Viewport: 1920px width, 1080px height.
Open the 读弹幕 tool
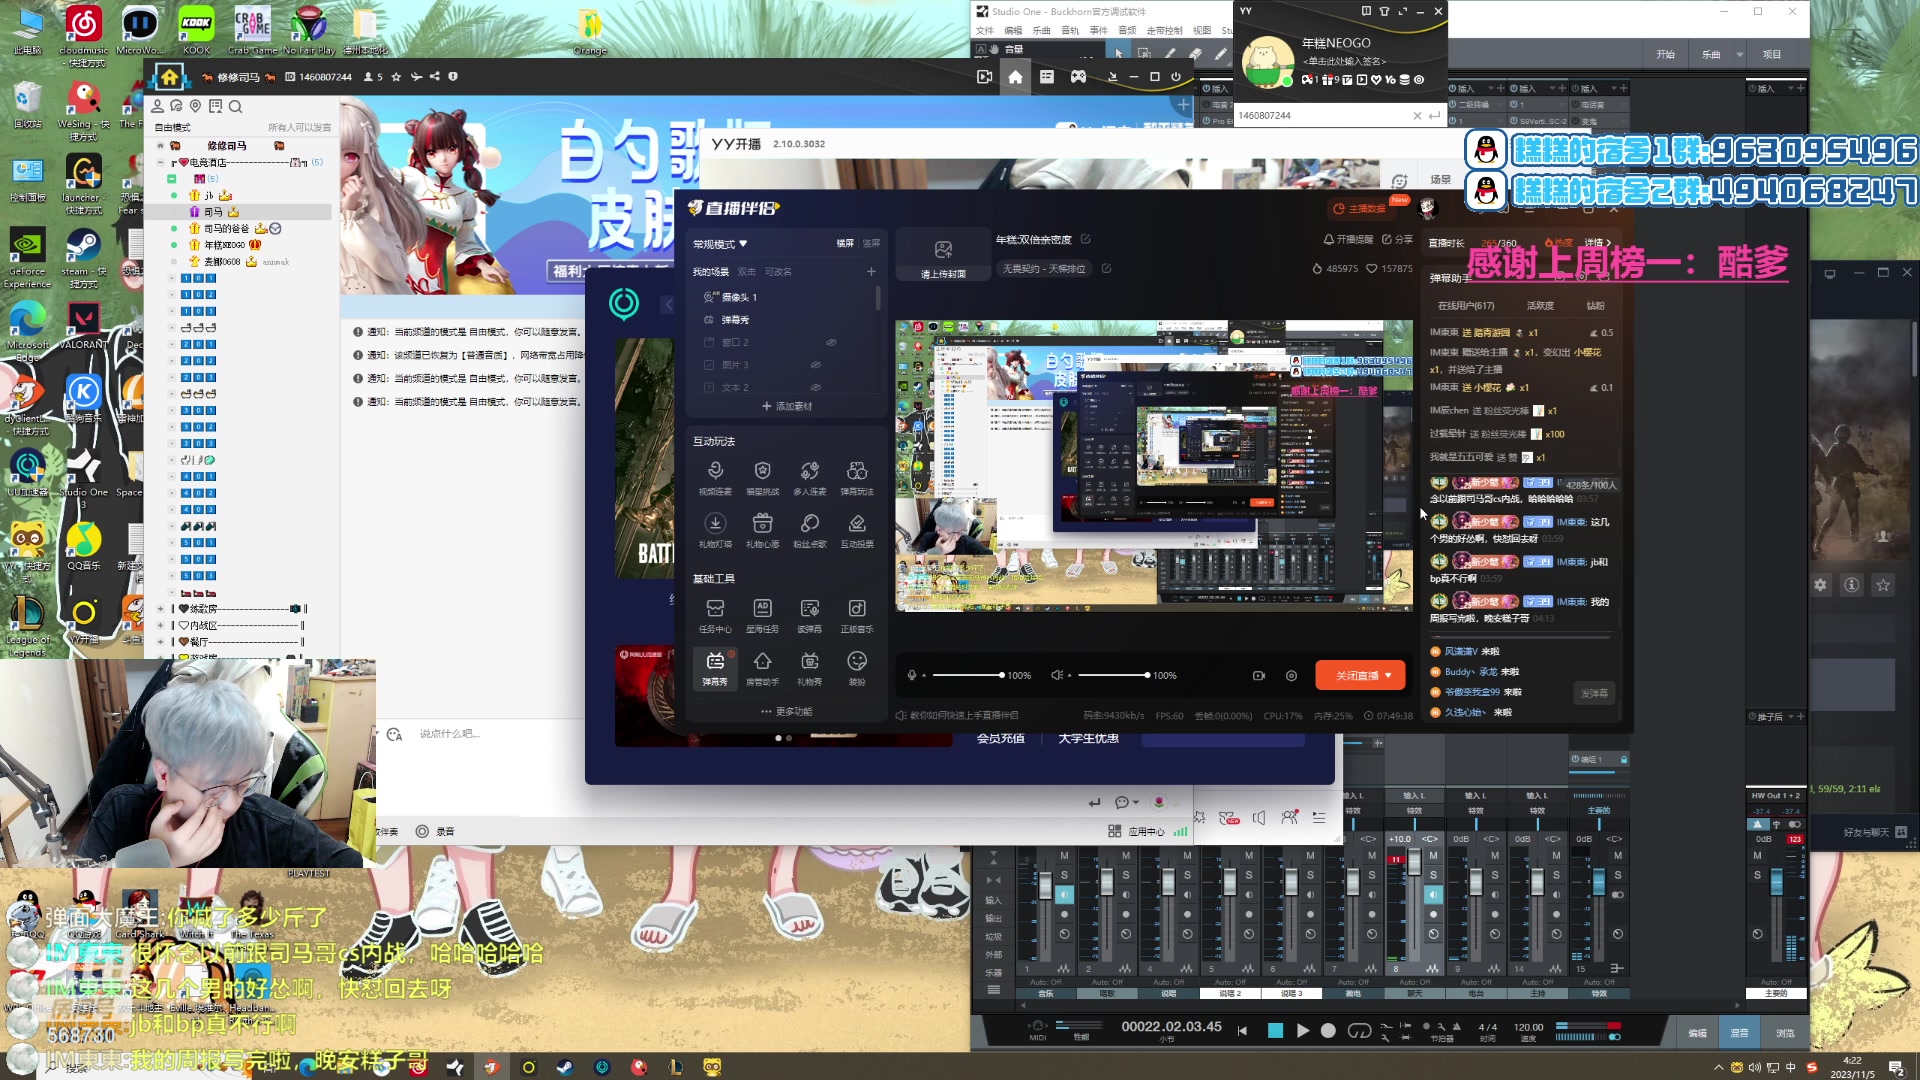coord(810,615)
